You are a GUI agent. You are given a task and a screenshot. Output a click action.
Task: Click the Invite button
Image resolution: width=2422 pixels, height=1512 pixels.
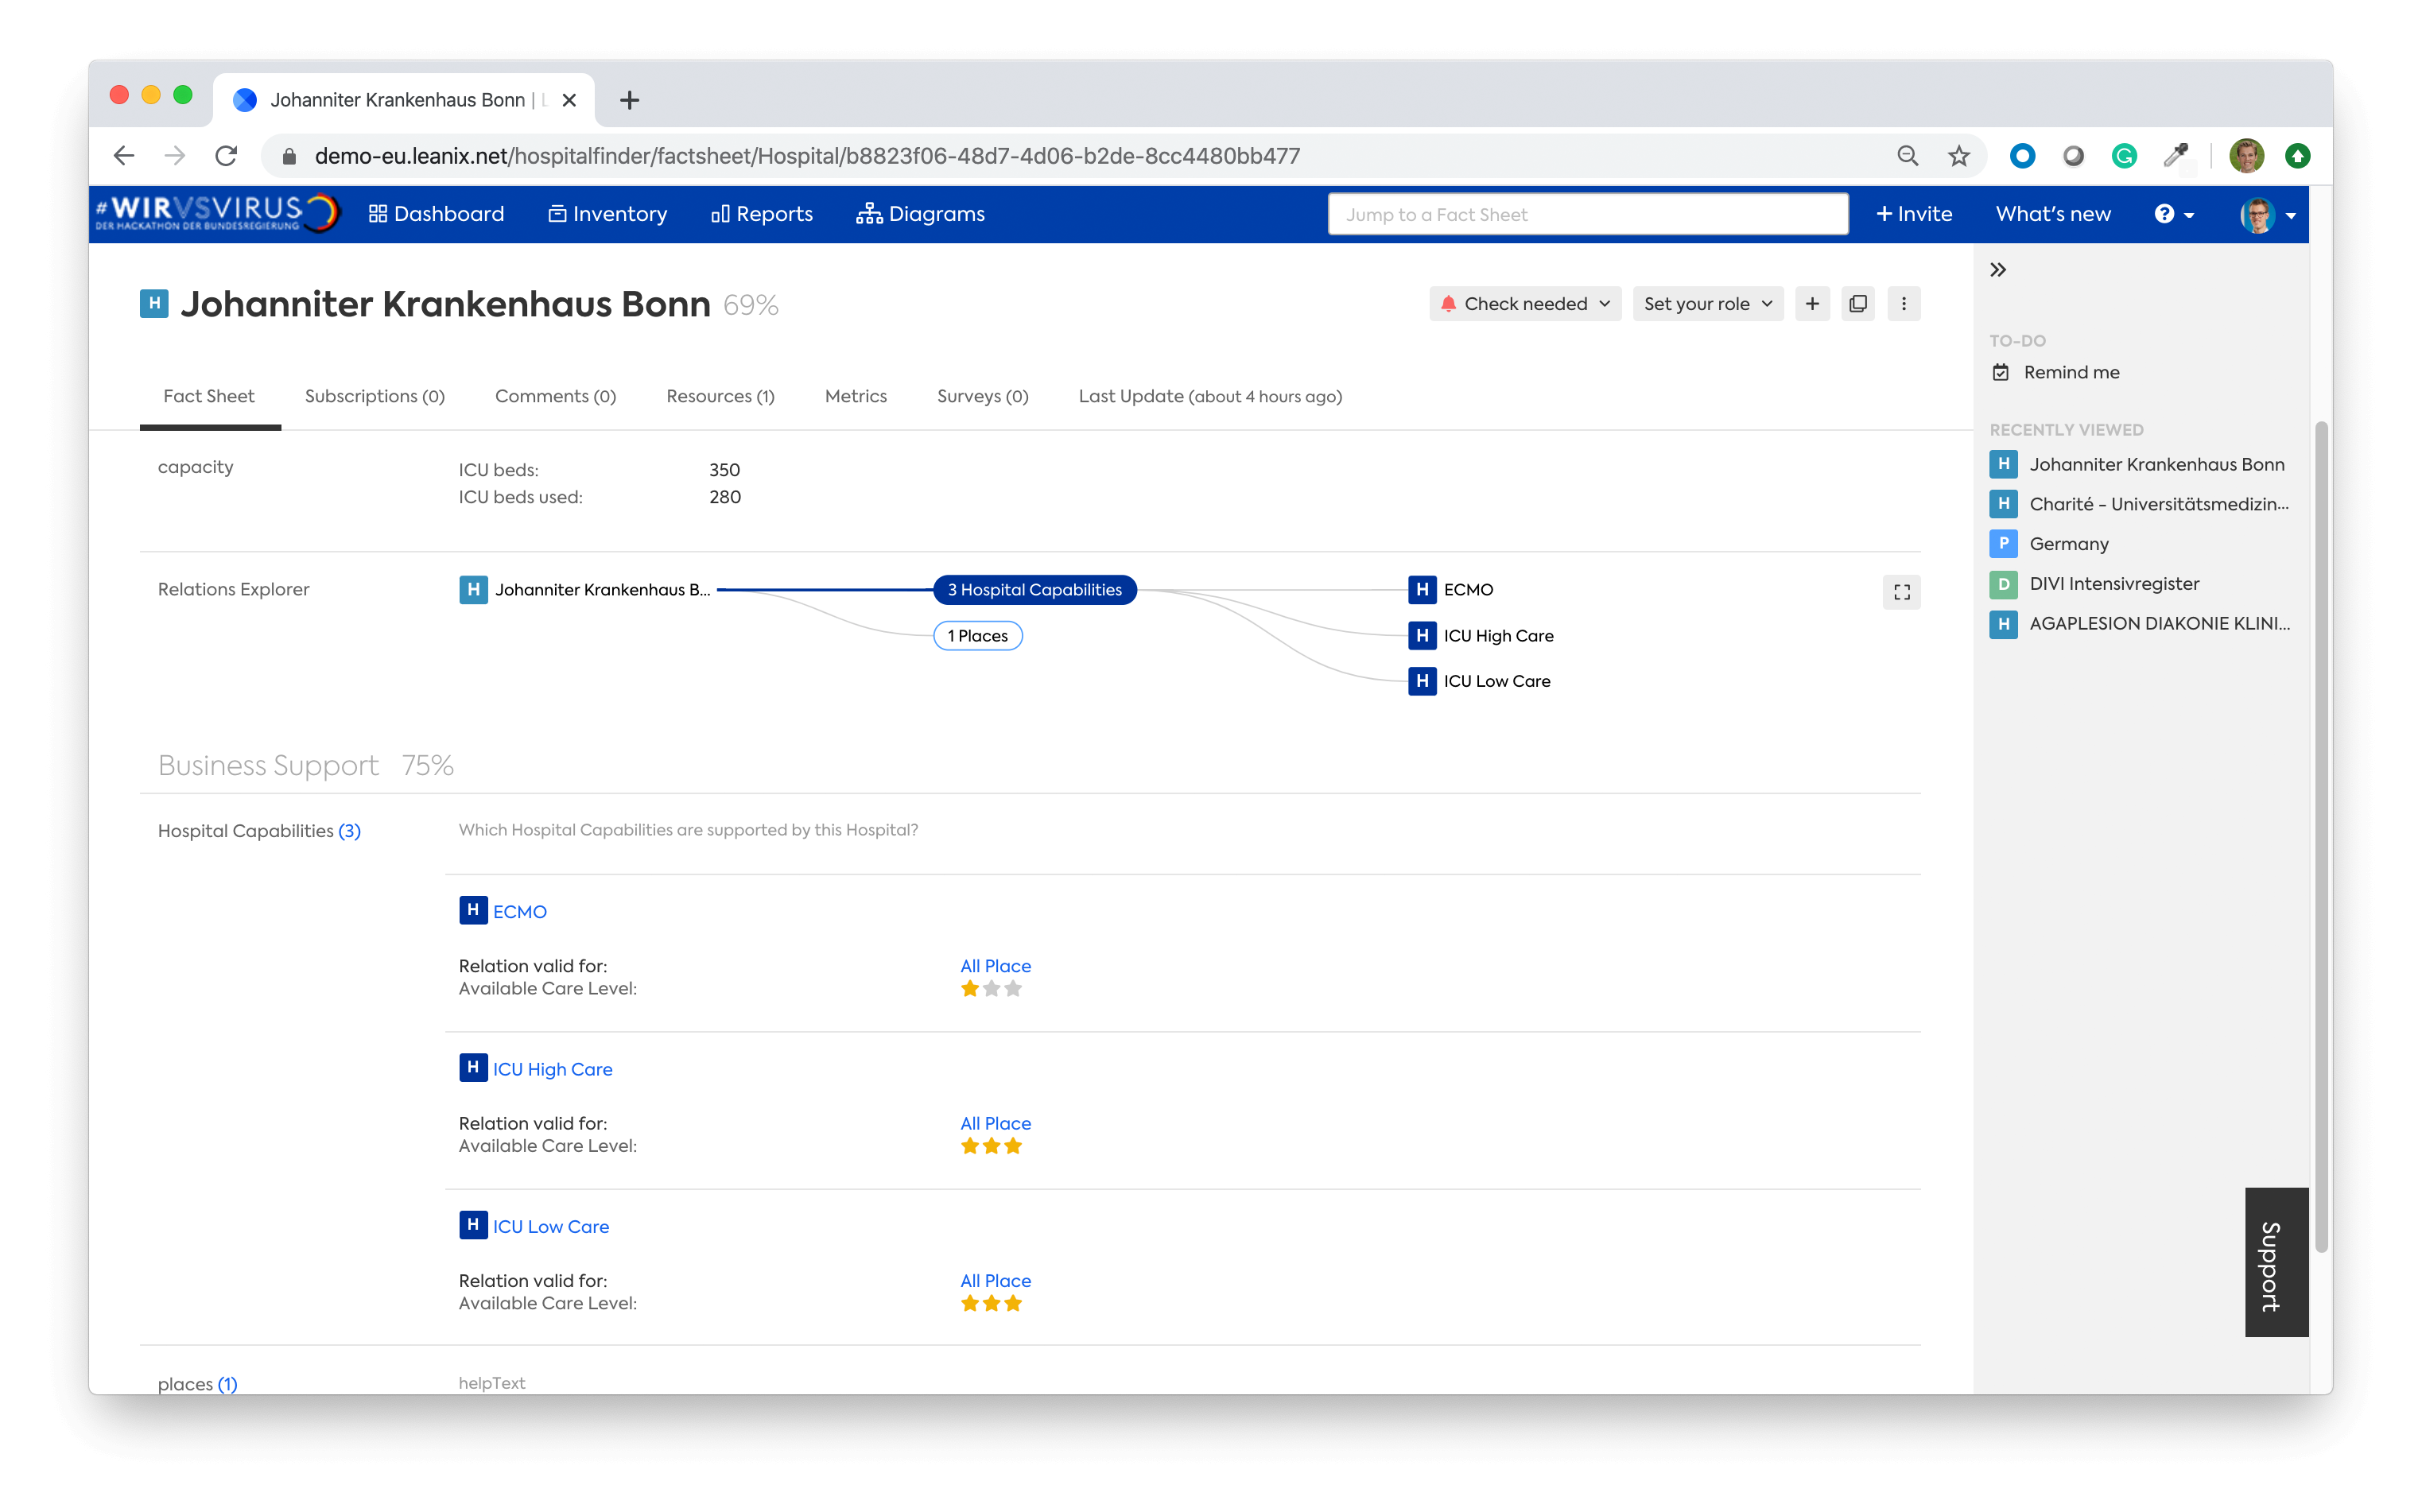[1912, 214]
